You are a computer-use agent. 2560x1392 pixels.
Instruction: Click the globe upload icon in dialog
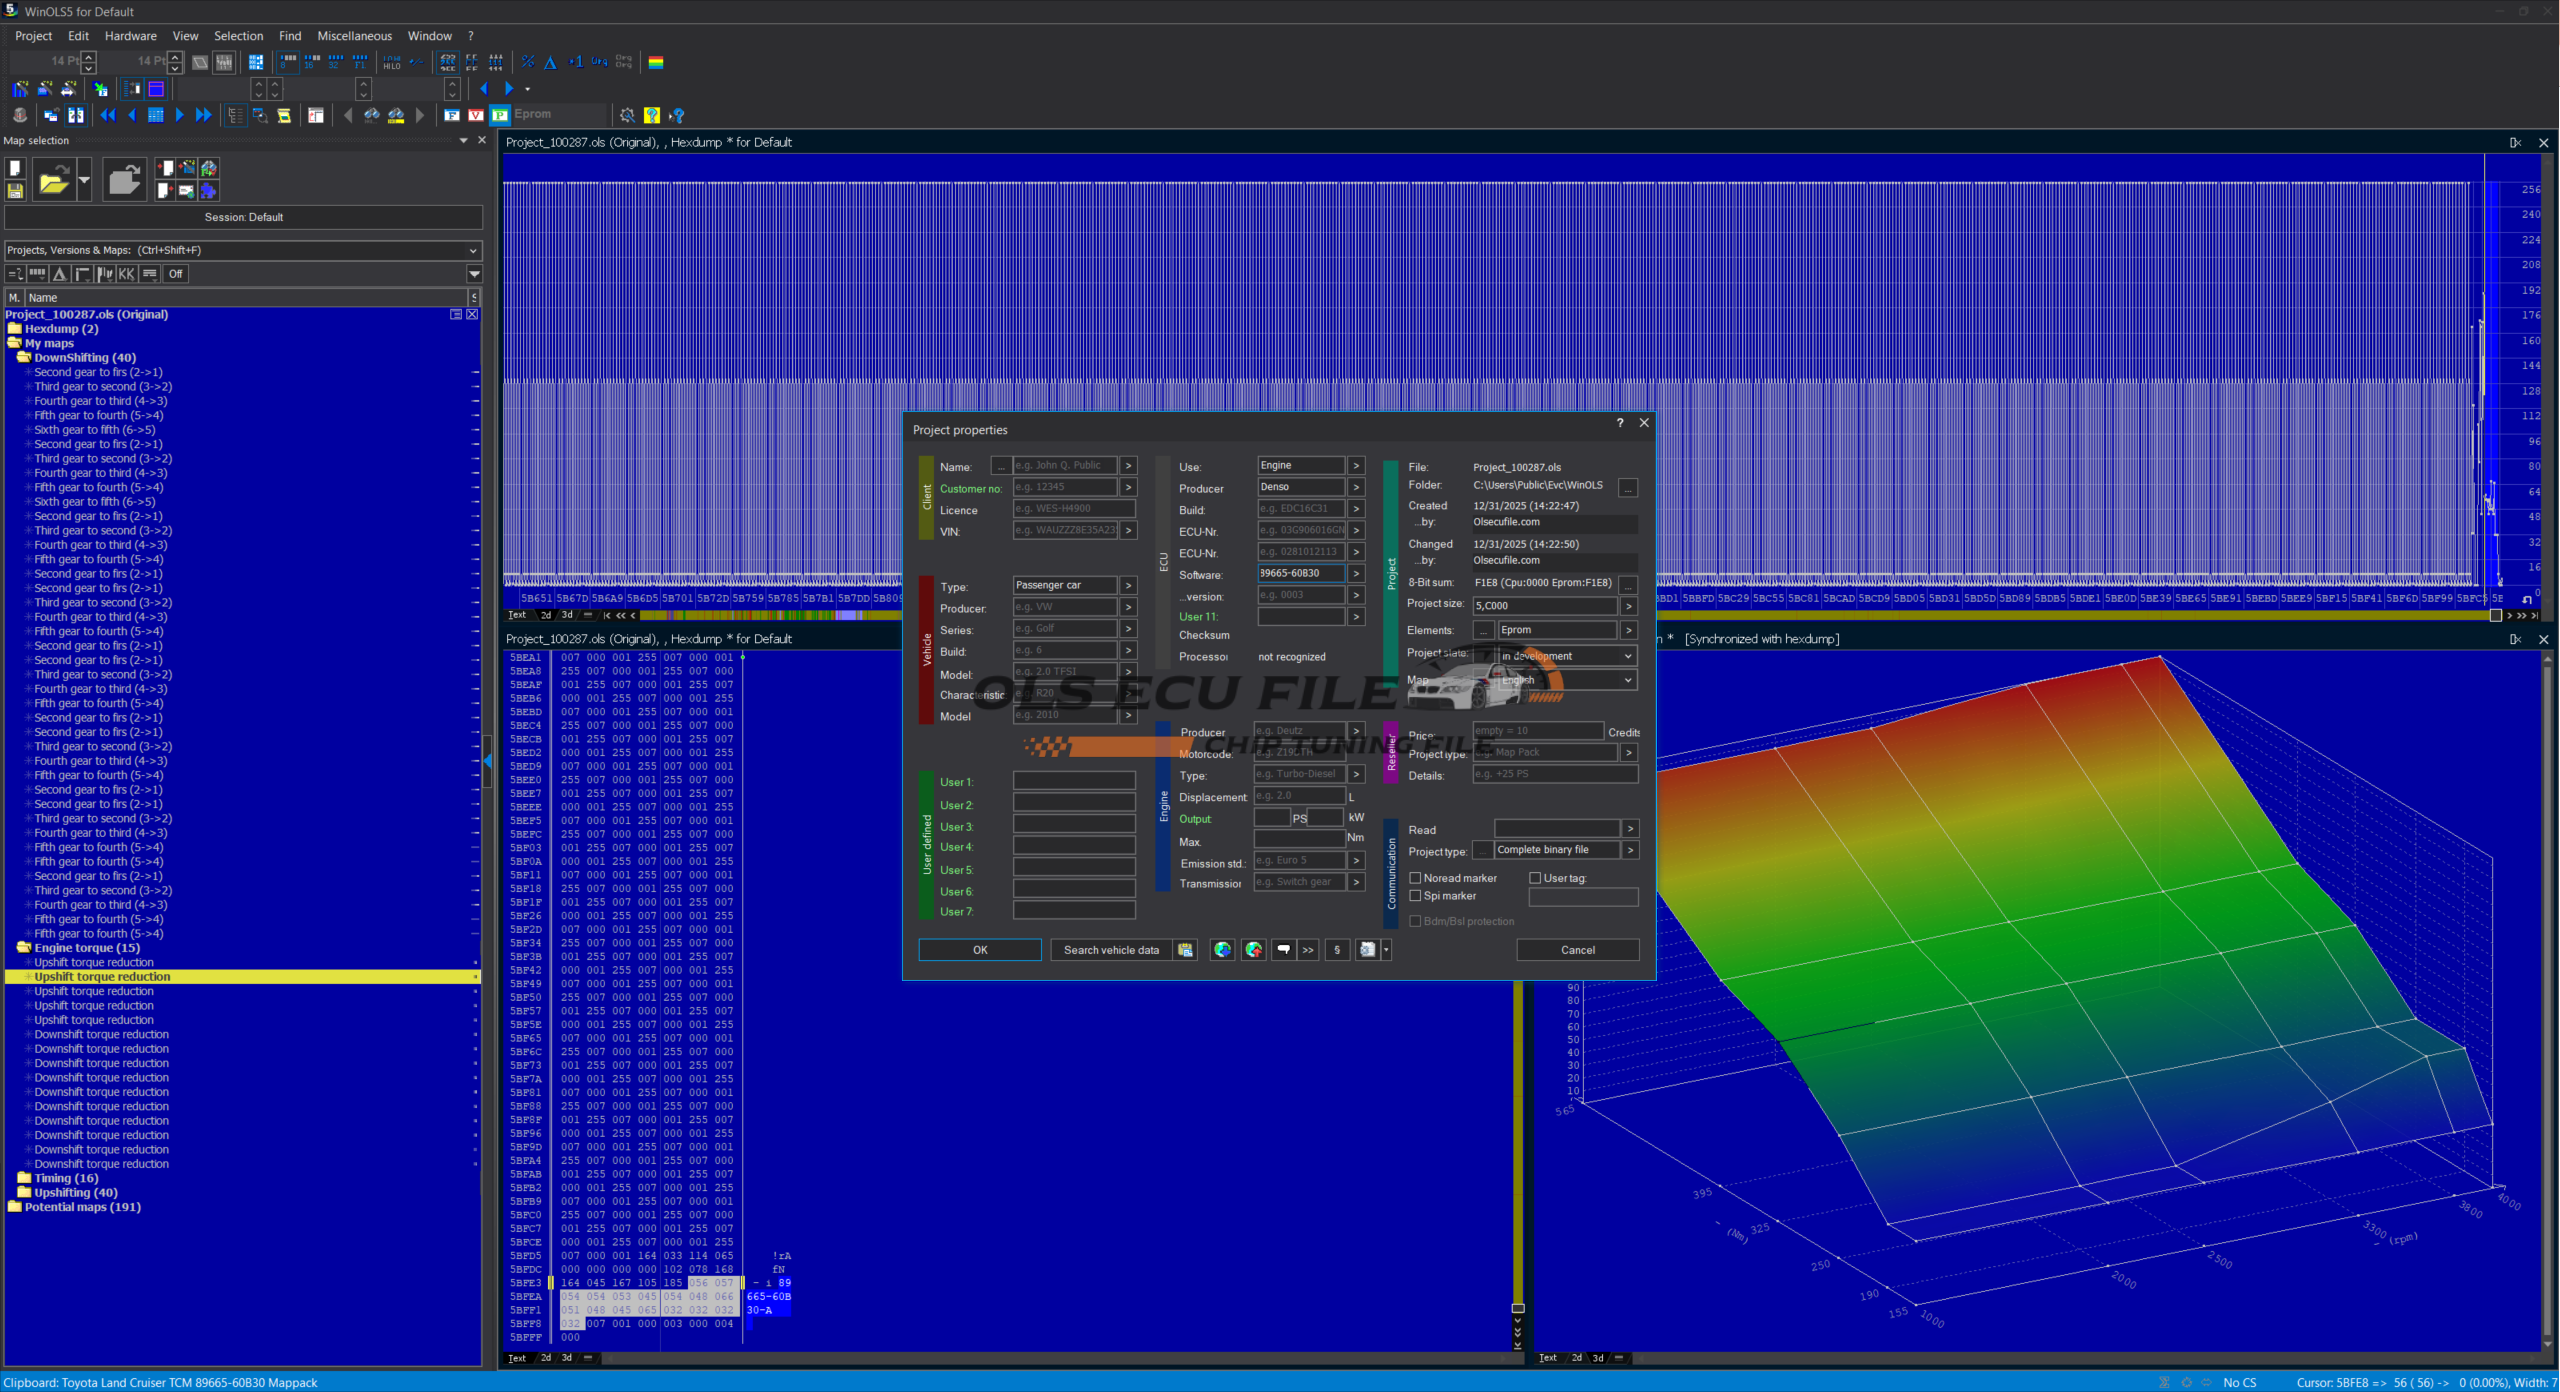(x=1253, y=950)
